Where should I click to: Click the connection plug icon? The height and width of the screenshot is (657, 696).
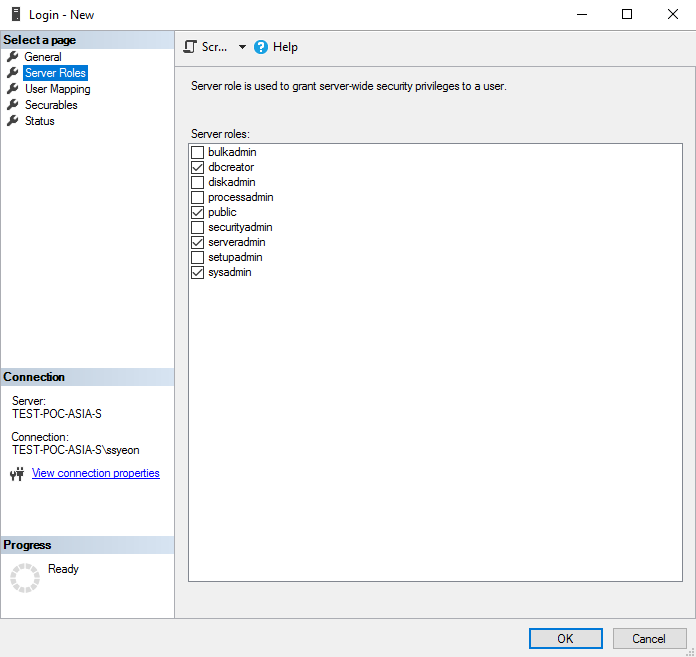(17, 474)
